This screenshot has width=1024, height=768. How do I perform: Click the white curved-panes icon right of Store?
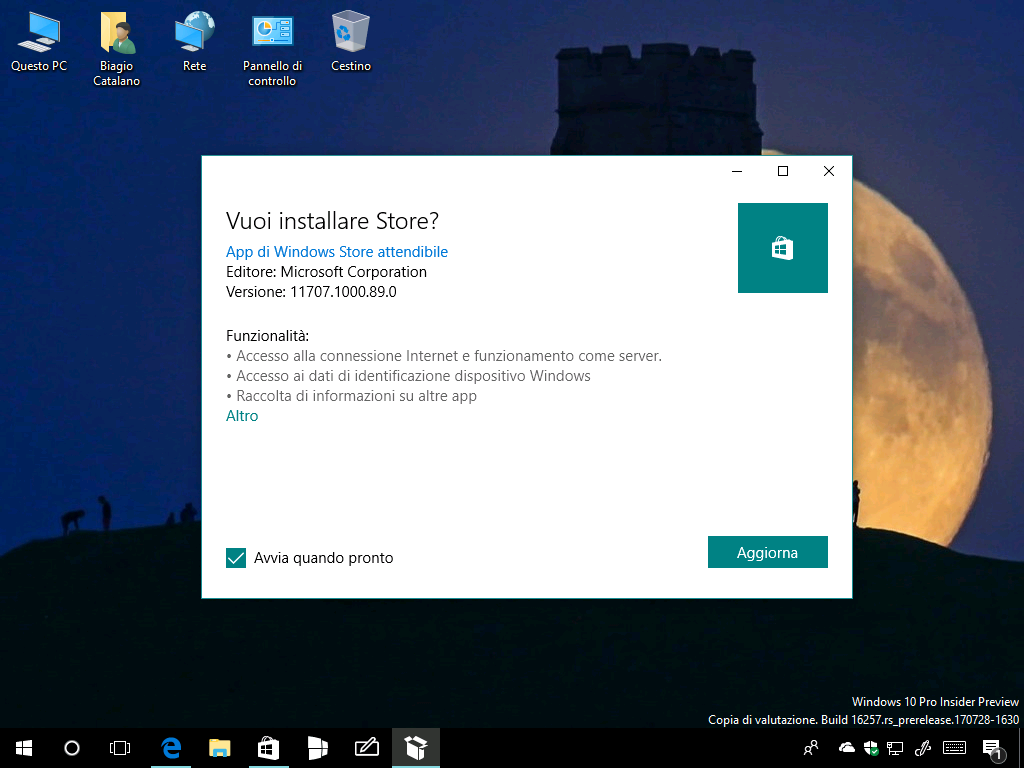point(317,748)
